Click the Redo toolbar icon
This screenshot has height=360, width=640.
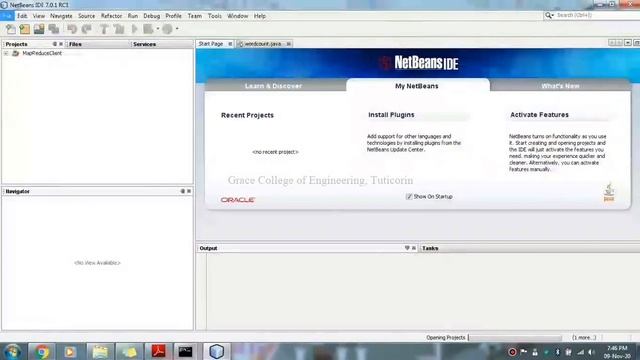[87, 29]
